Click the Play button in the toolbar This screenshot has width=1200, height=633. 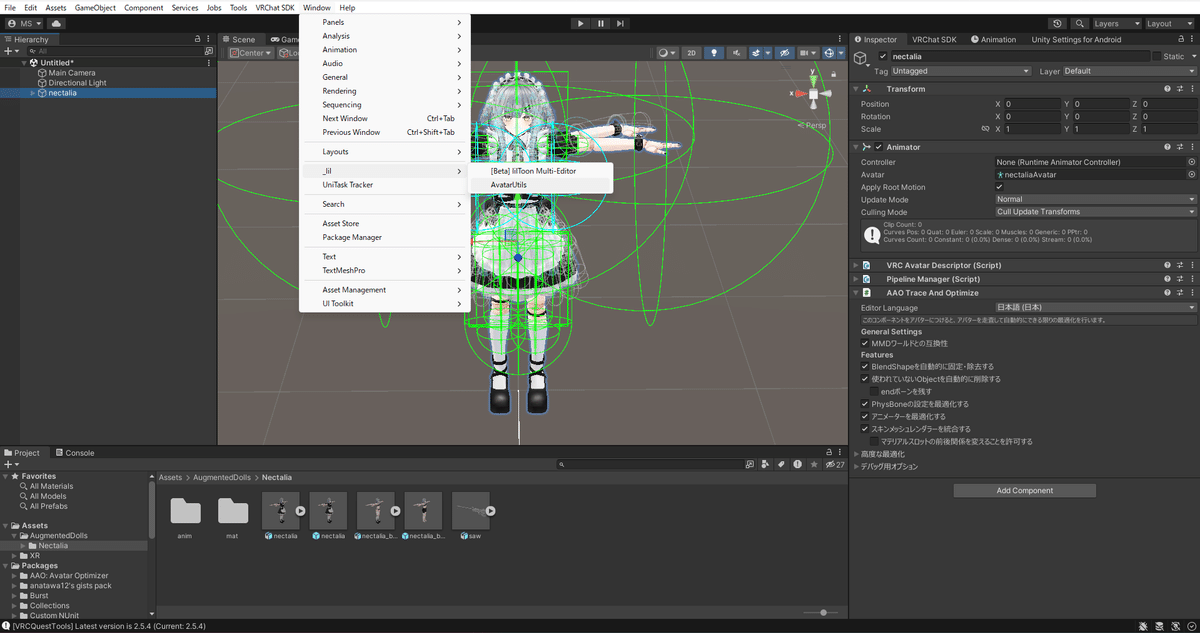(581, 23)
